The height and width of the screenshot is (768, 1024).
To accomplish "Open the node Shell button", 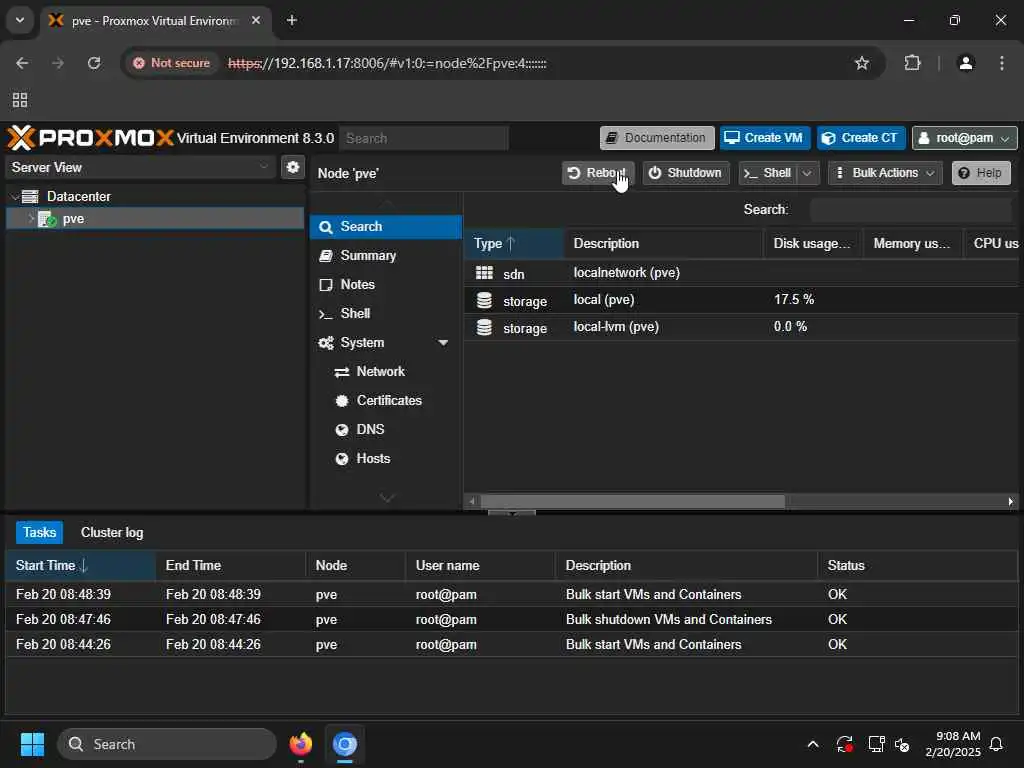I will coord(768,173).
